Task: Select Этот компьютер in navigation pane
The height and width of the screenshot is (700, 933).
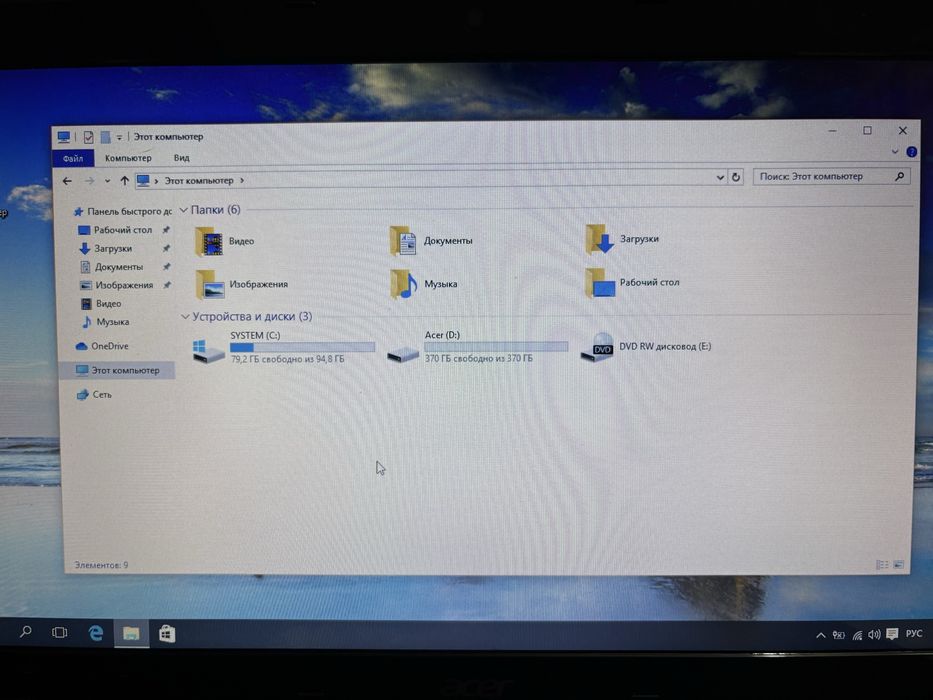Action: coord(117,370)
